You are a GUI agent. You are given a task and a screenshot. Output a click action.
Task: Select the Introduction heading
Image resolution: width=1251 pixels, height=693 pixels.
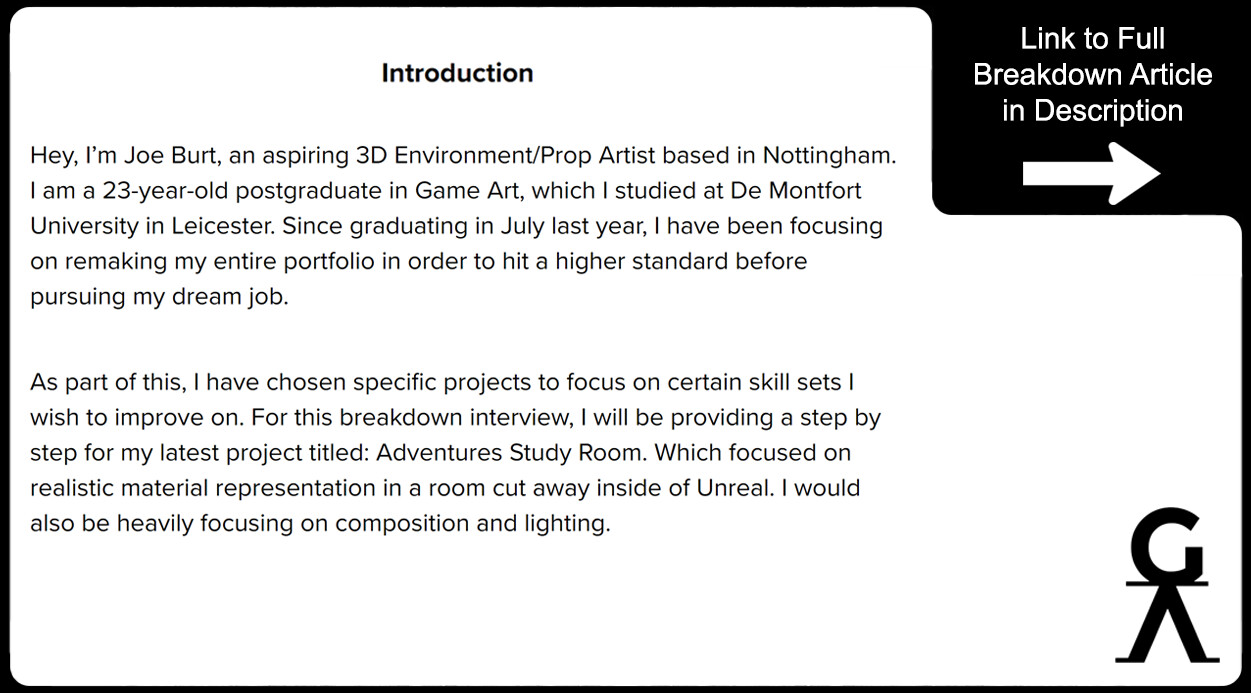pos(457,73)
